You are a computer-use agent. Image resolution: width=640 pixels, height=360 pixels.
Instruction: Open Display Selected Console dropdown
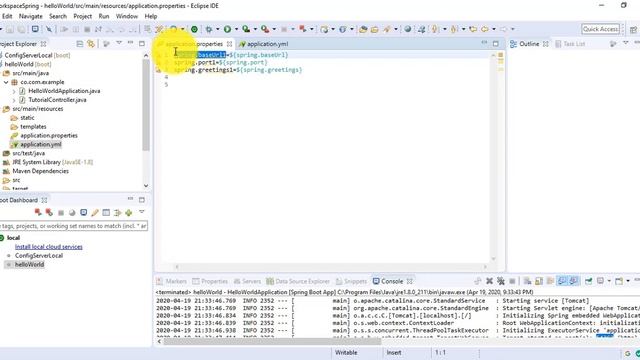click(609, 281)
